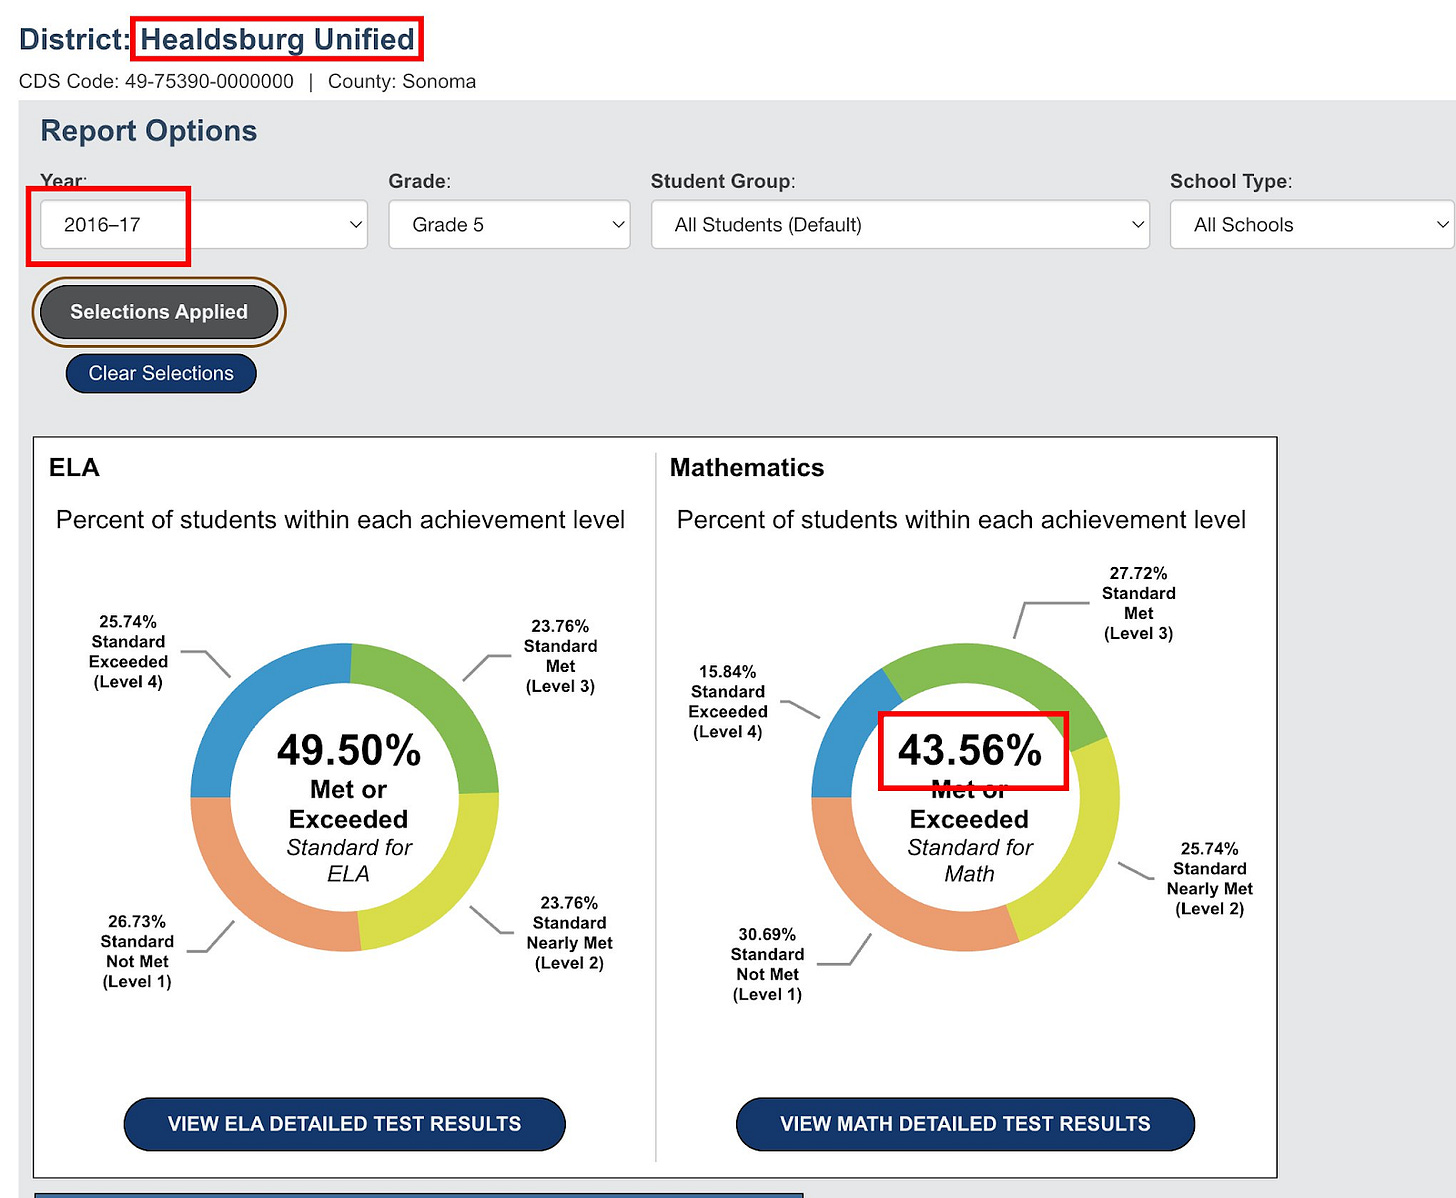Select the CDS Code 49-75390-0000000 text
Viewport: 1456px width, 1198px height.
[156, 81]
